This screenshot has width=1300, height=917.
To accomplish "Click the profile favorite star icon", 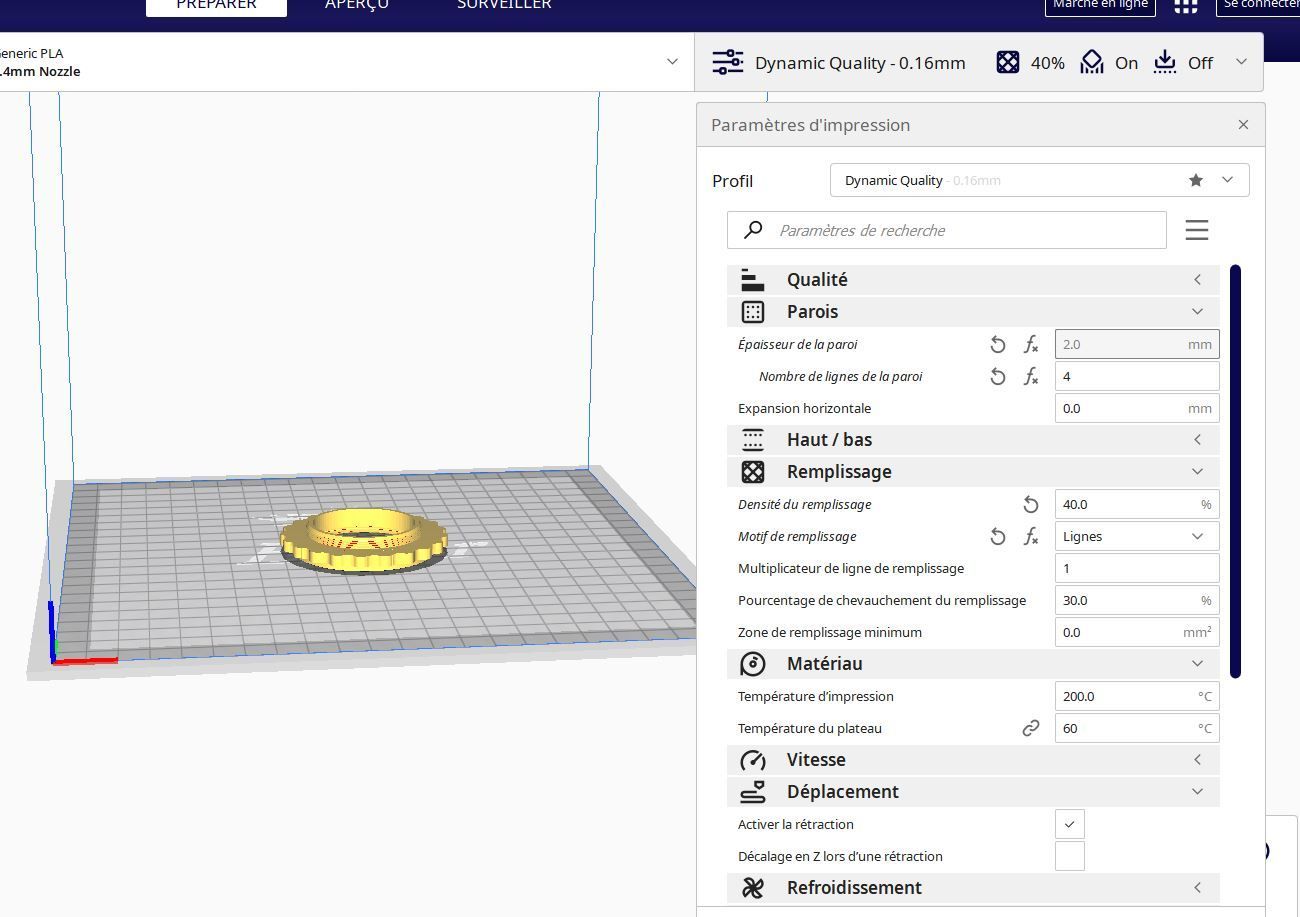I will click(1196, 180).
